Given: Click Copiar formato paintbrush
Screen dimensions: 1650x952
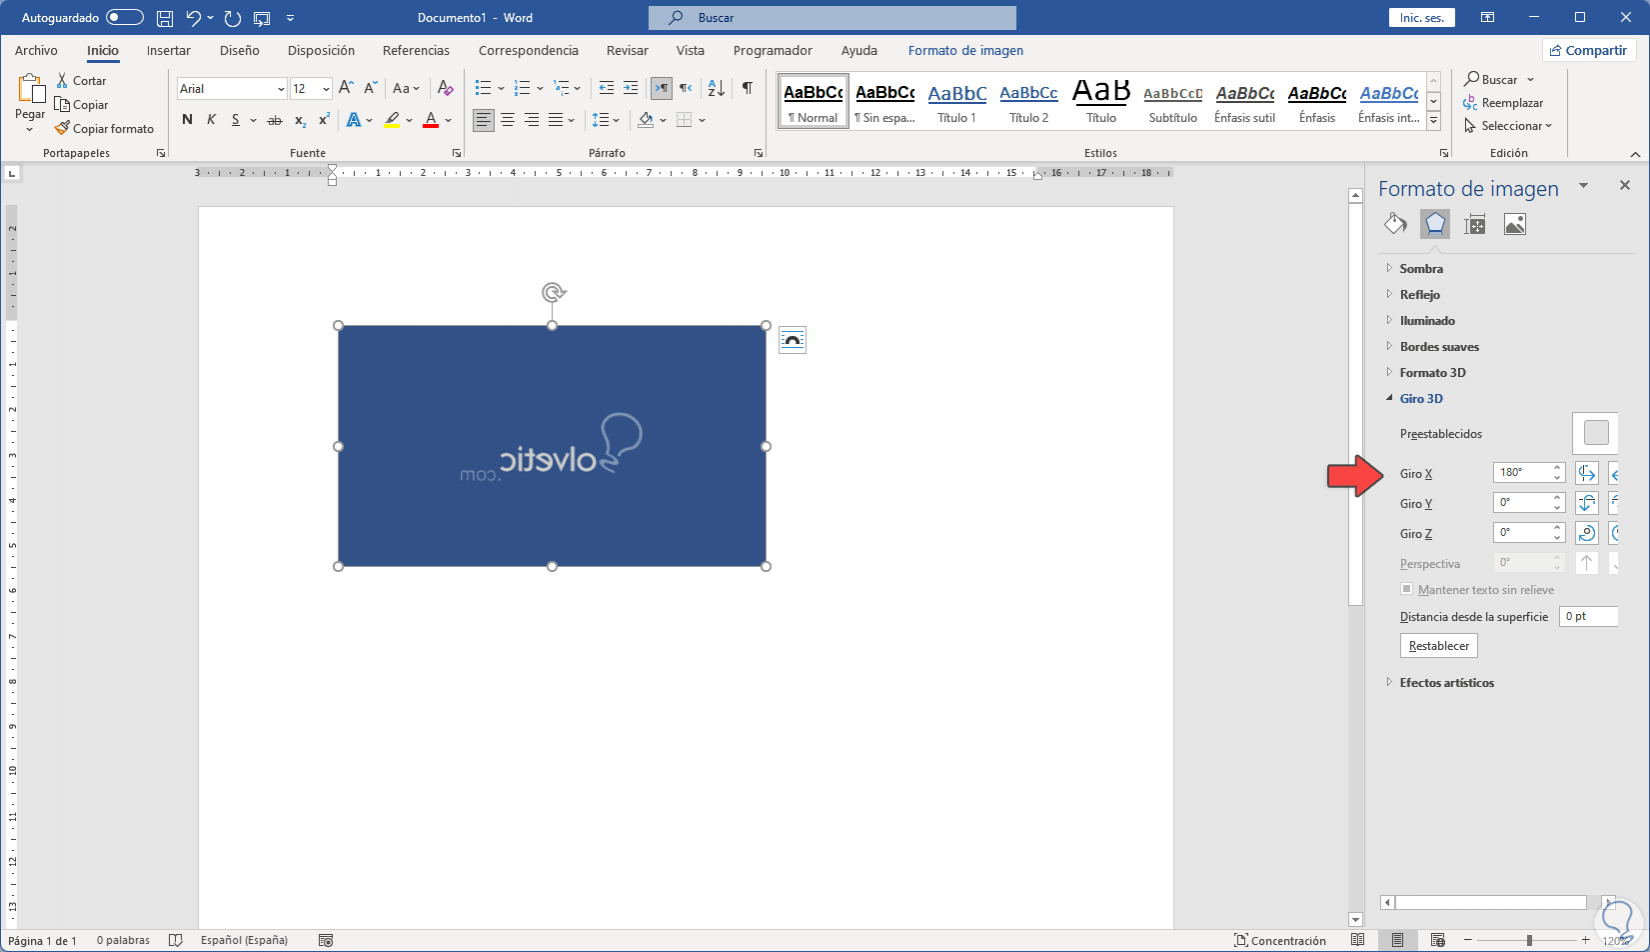Looking at the screenshot, I should tap(104, 128).
